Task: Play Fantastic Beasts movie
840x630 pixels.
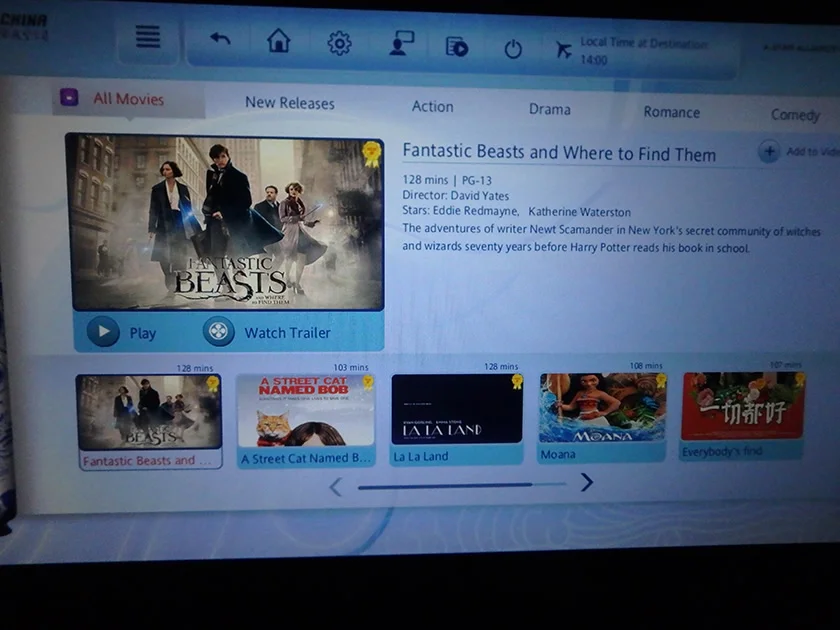Action: coord(122,332)
